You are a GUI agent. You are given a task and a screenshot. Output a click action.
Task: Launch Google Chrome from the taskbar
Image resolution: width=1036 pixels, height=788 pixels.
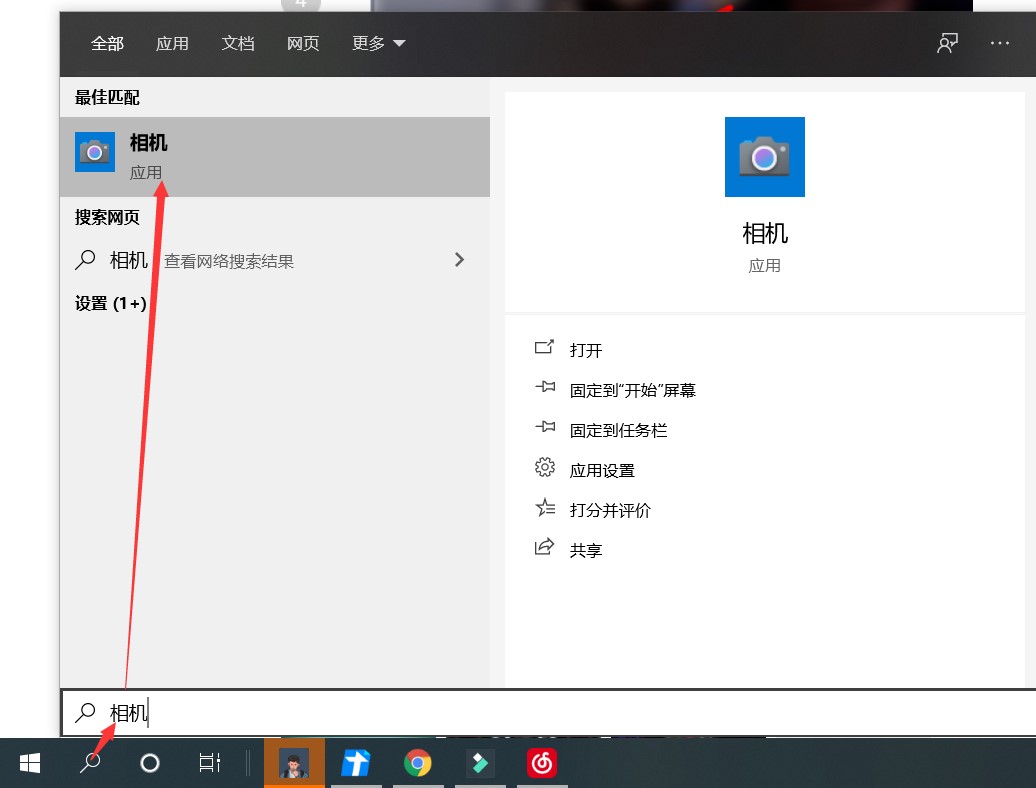(417, 763)
